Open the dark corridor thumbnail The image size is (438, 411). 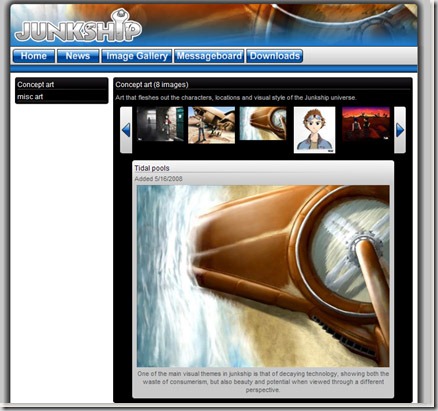(x=160, y=124)
